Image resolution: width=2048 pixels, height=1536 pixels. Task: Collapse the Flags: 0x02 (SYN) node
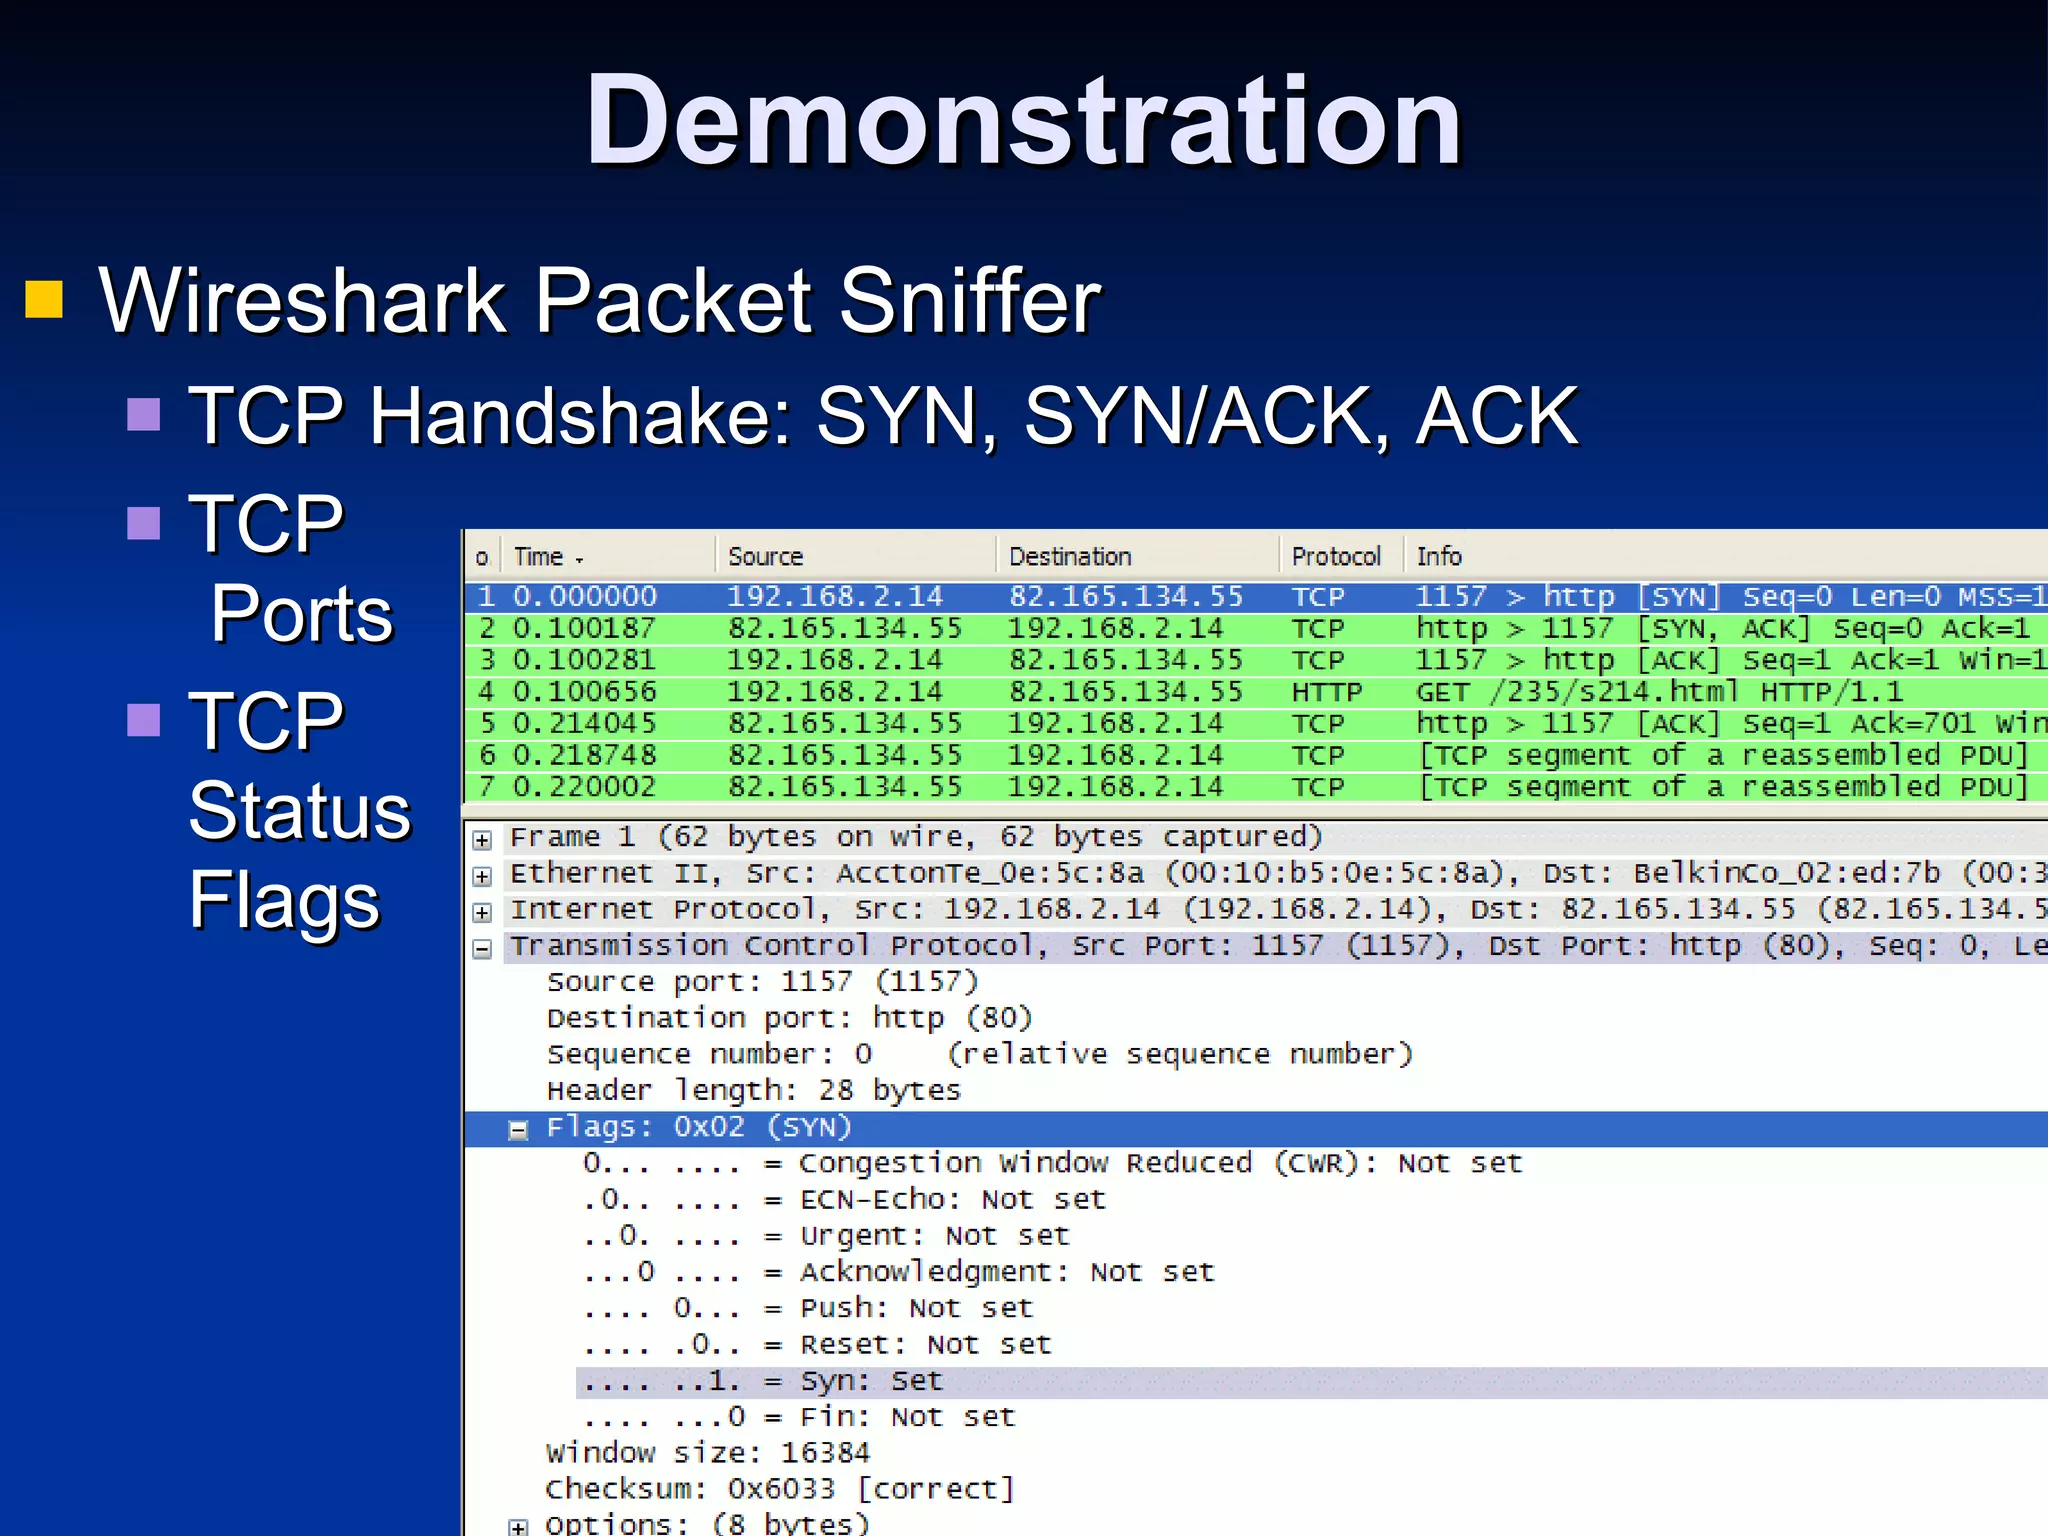518,1130
